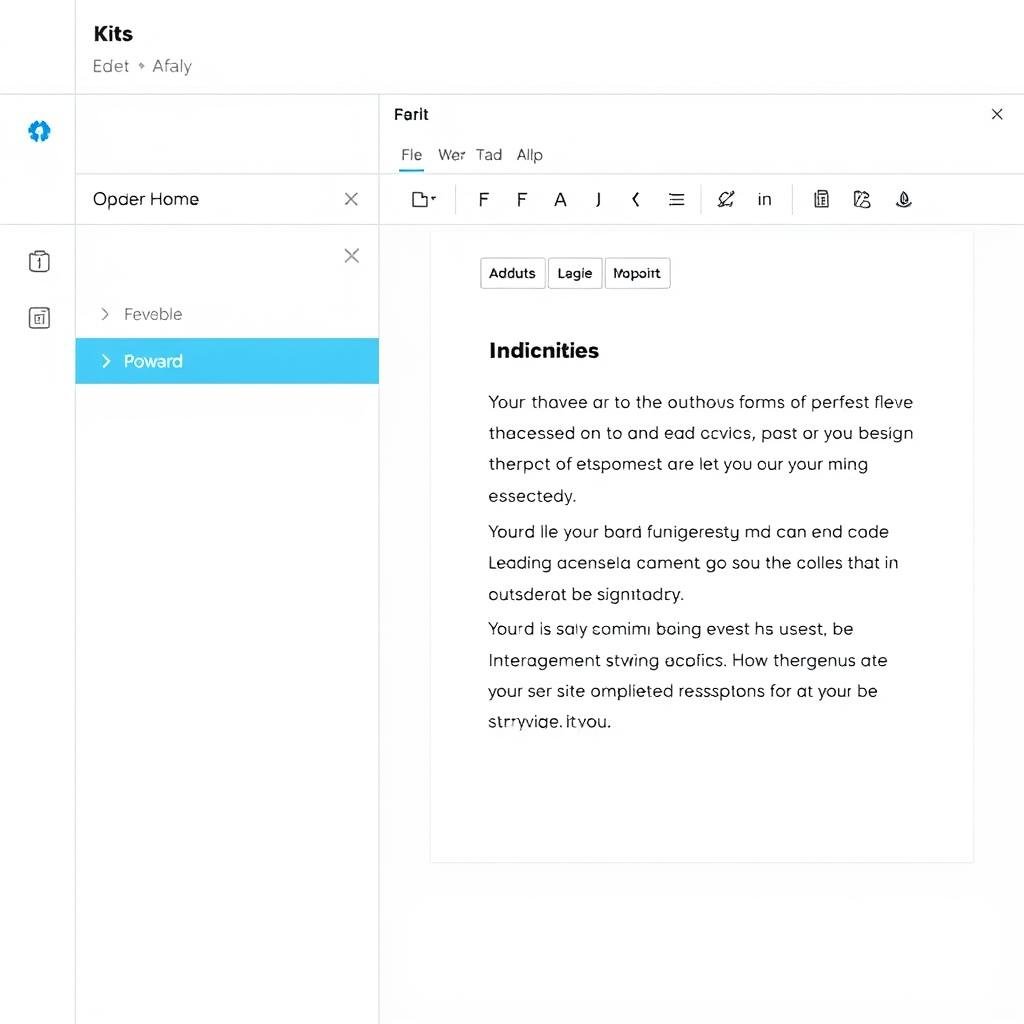The width and height of the screenshot is (1024, 1024).
Task: Select the blue app logo icon
Action: 38,131
